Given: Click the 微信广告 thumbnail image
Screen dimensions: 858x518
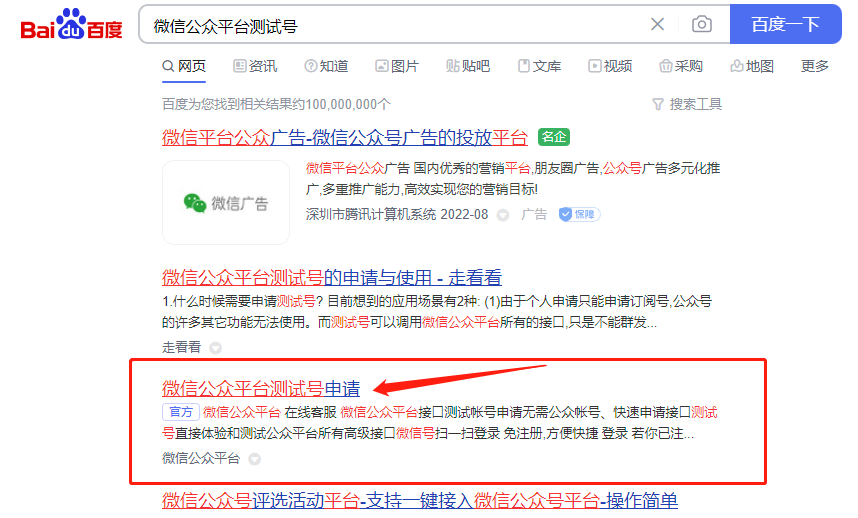Looking at the screenshot, I should (226, 202).
